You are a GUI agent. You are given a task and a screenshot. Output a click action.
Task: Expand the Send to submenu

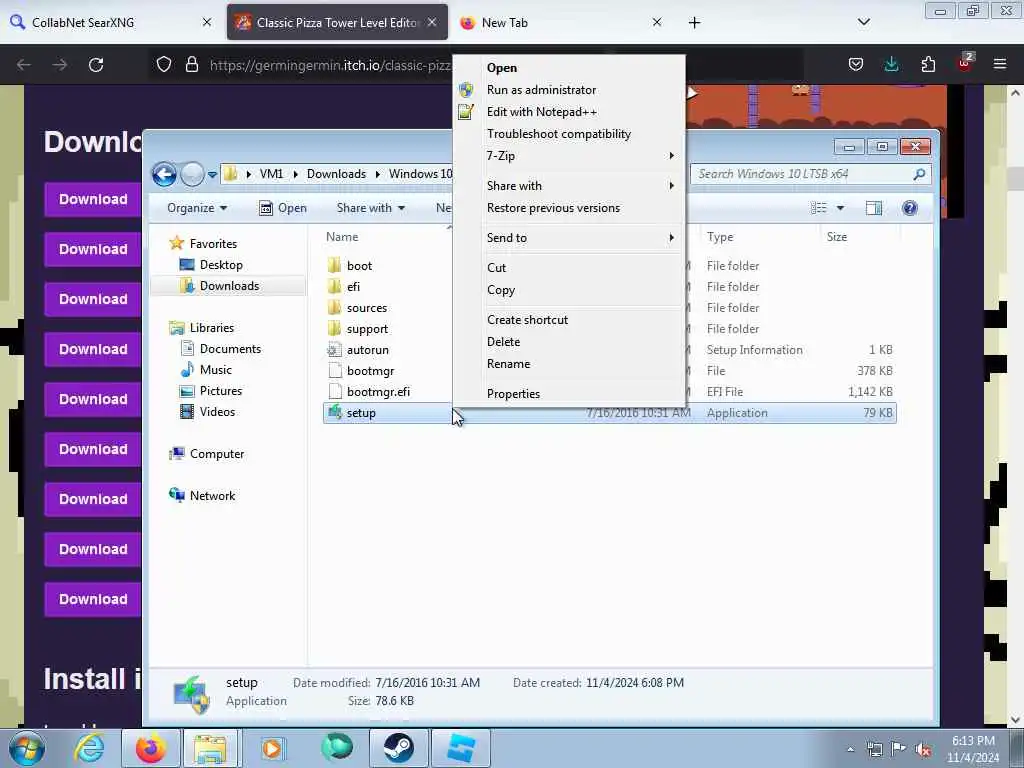pyautogui.click(x=569, y=238)
